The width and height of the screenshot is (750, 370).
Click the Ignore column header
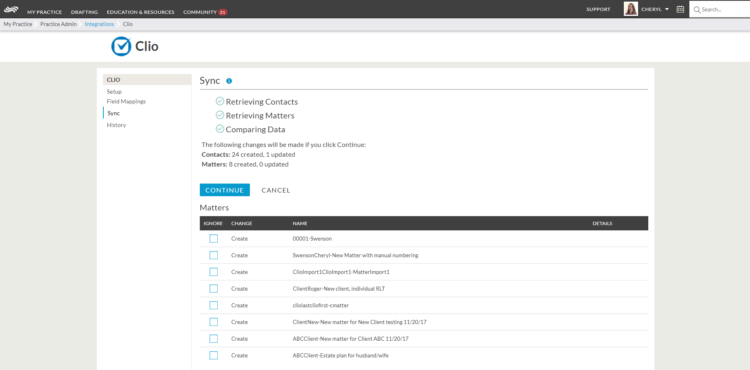213,223
